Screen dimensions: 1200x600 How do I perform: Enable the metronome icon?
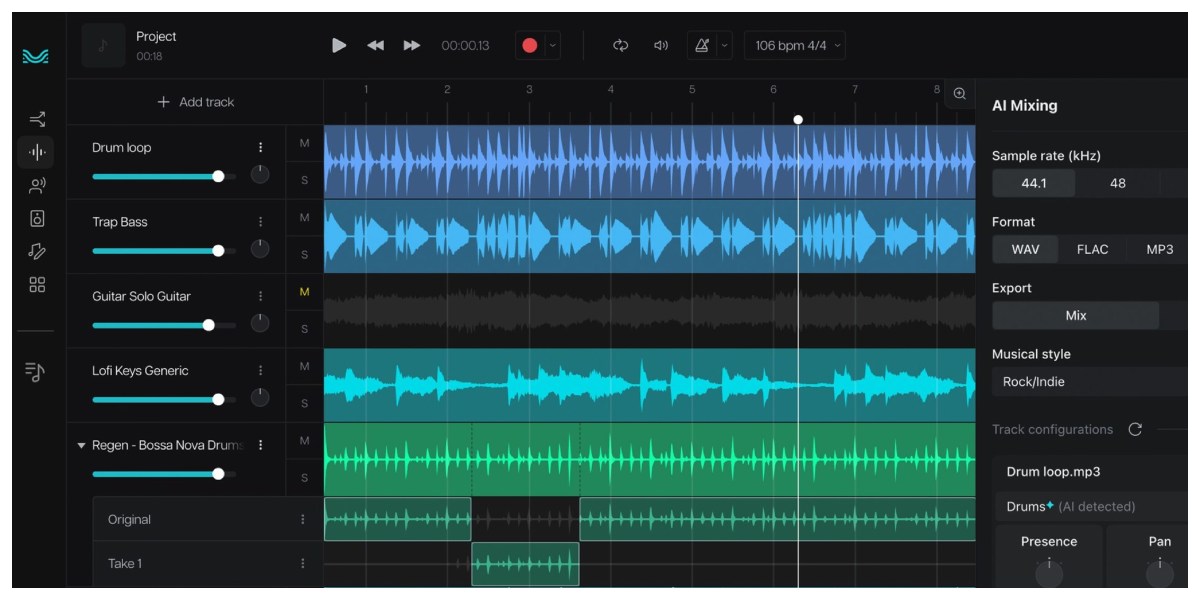pos(702,45)
